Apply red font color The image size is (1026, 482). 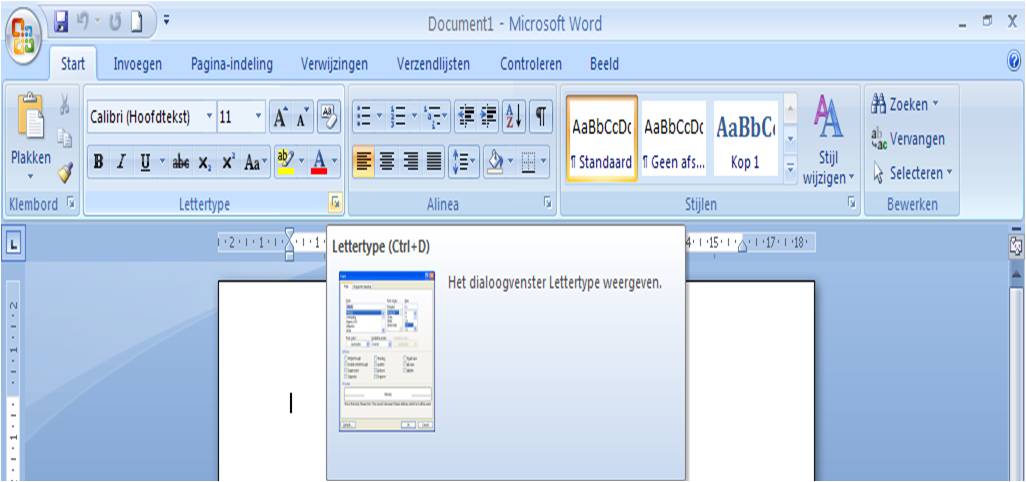(319, 162)
